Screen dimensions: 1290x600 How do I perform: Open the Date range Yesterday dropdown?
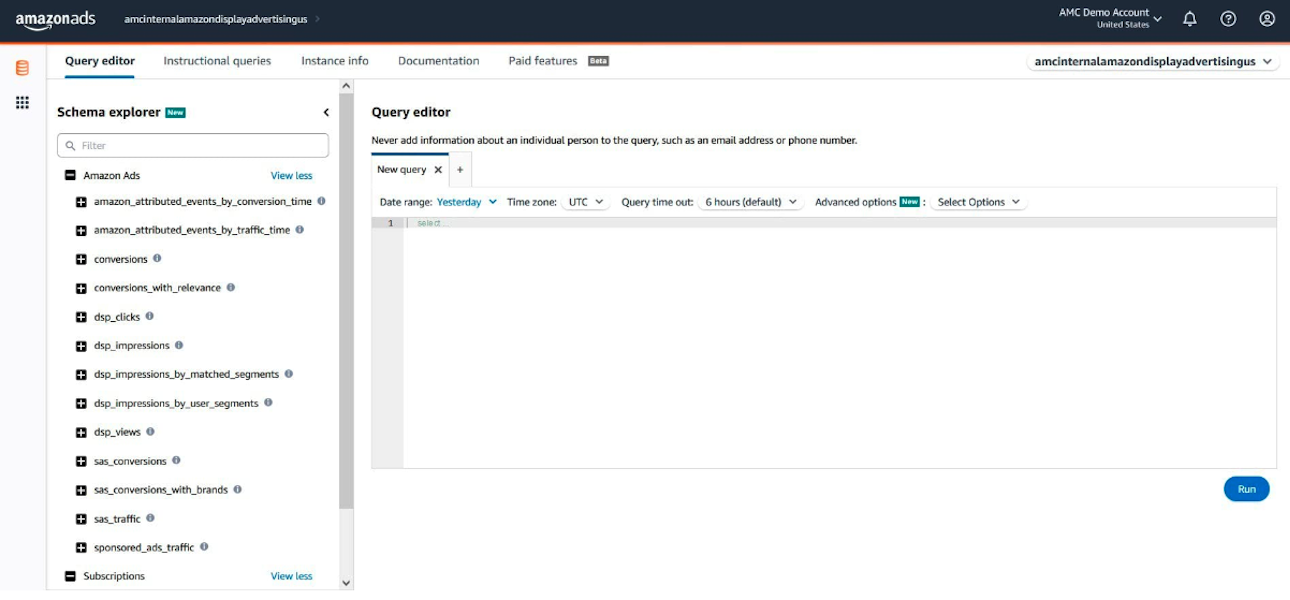click(x=467, y=202)
